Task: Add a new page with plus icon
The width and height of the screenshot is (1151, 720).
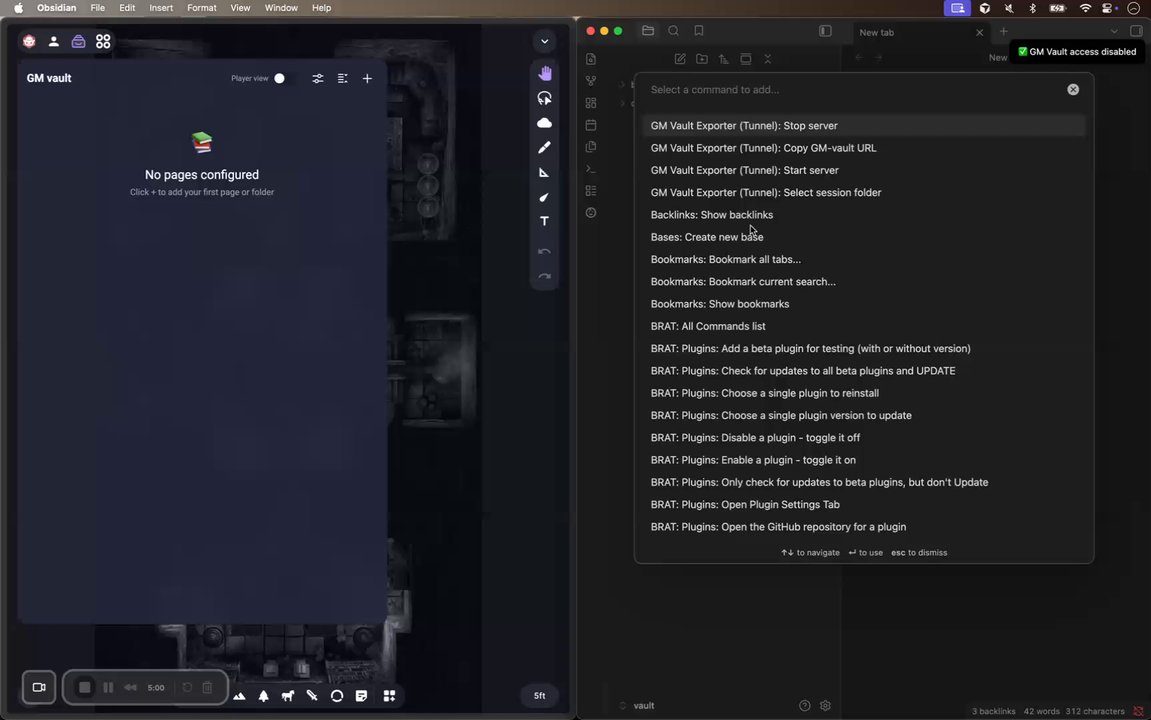Action: 367,79
